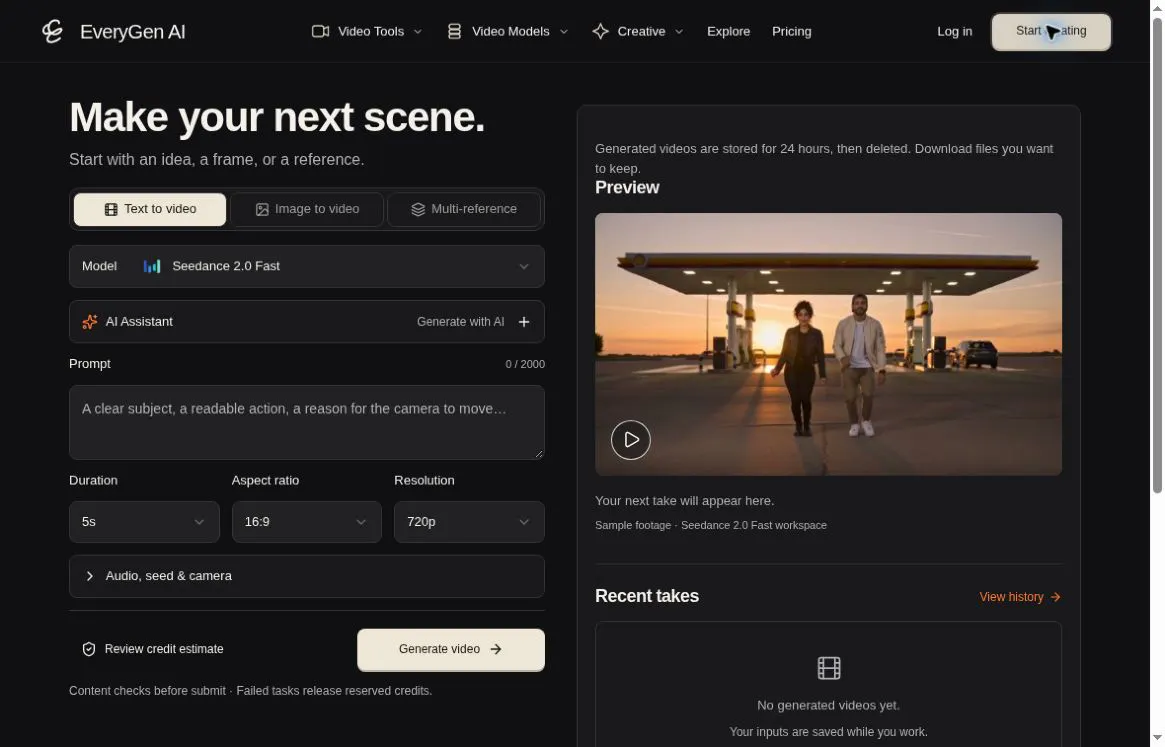
Task: Click the film icon in Recent takes
Action: (x=828, y=668)
